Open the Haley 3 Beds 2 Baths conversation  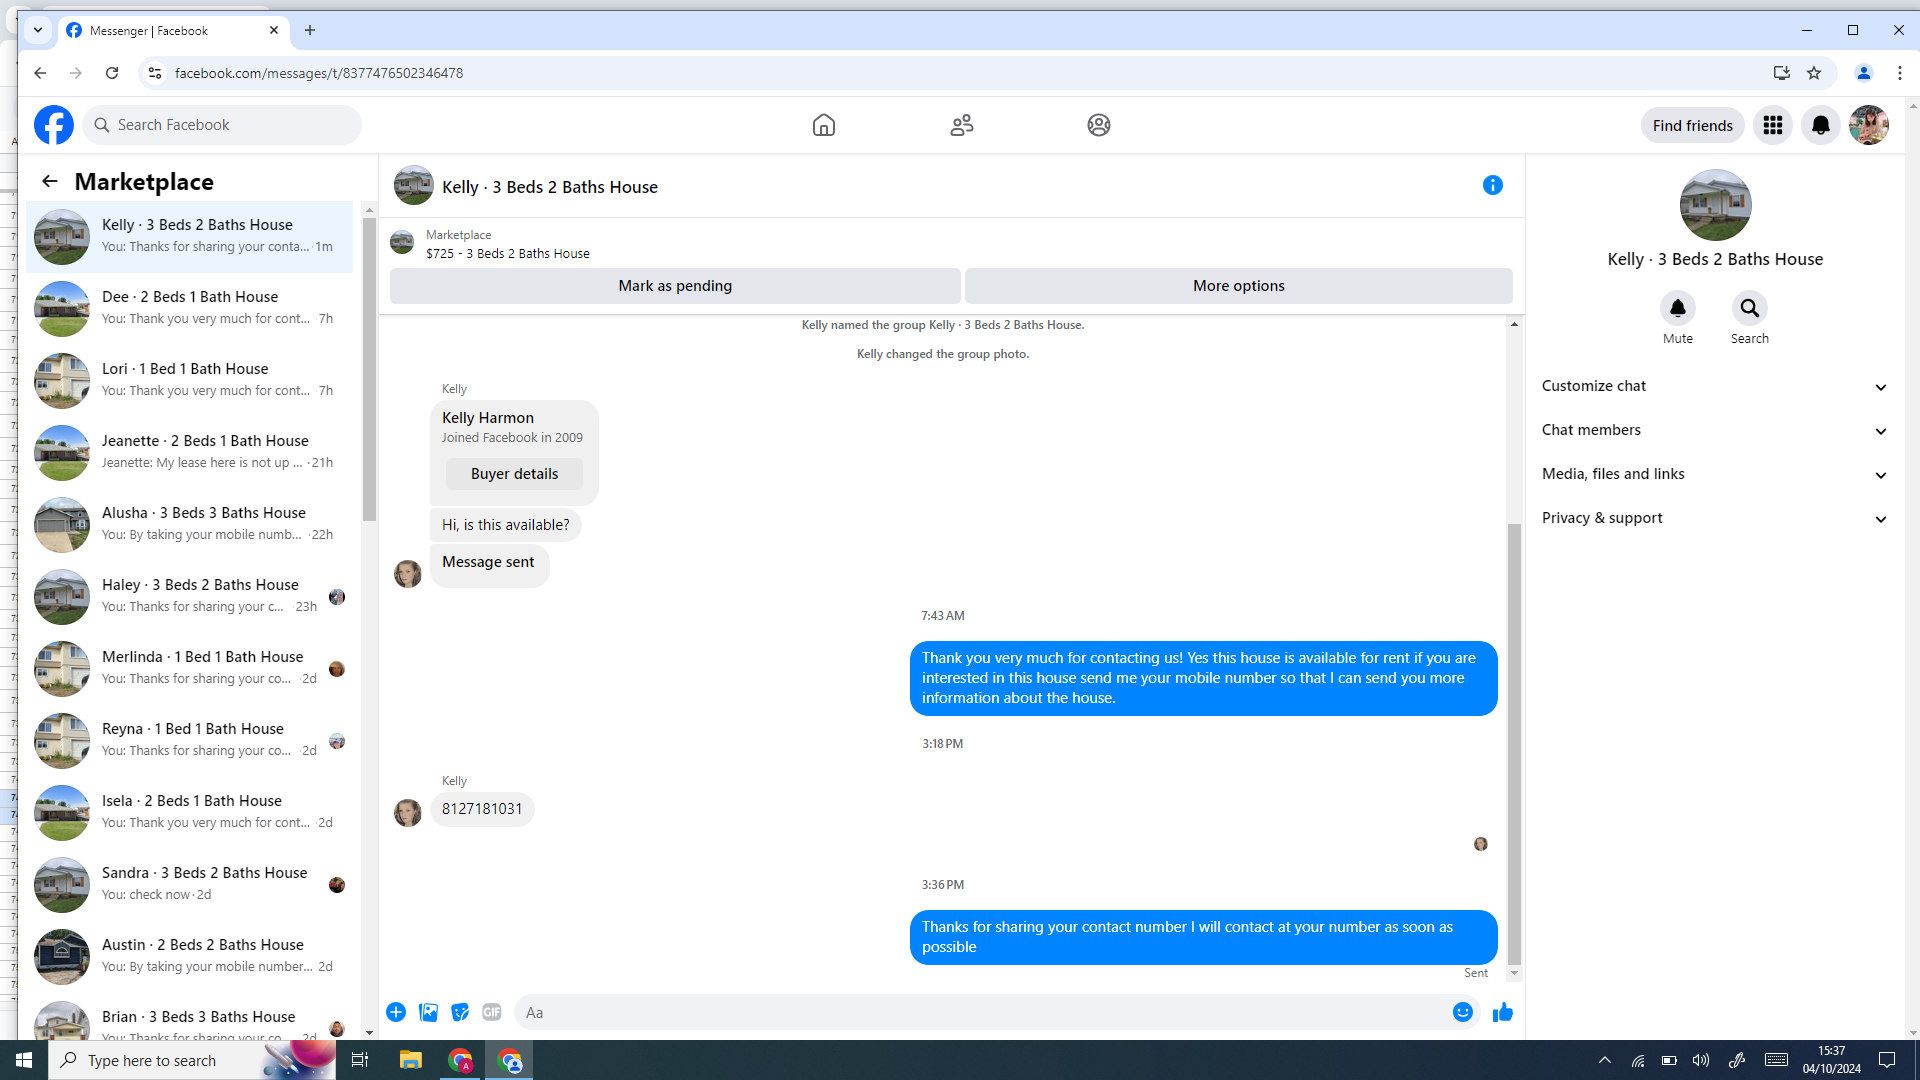(x=190, y=596)
